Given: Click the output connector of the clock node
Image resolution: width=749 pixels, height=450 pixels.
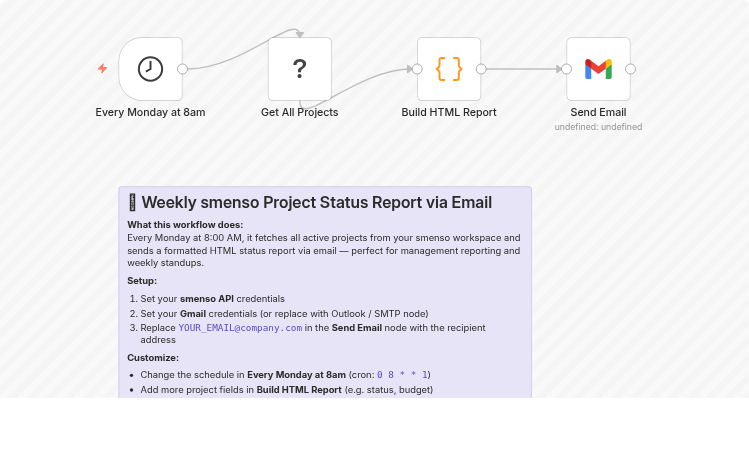Looking at the screenshot, I should tap(182, 69).
